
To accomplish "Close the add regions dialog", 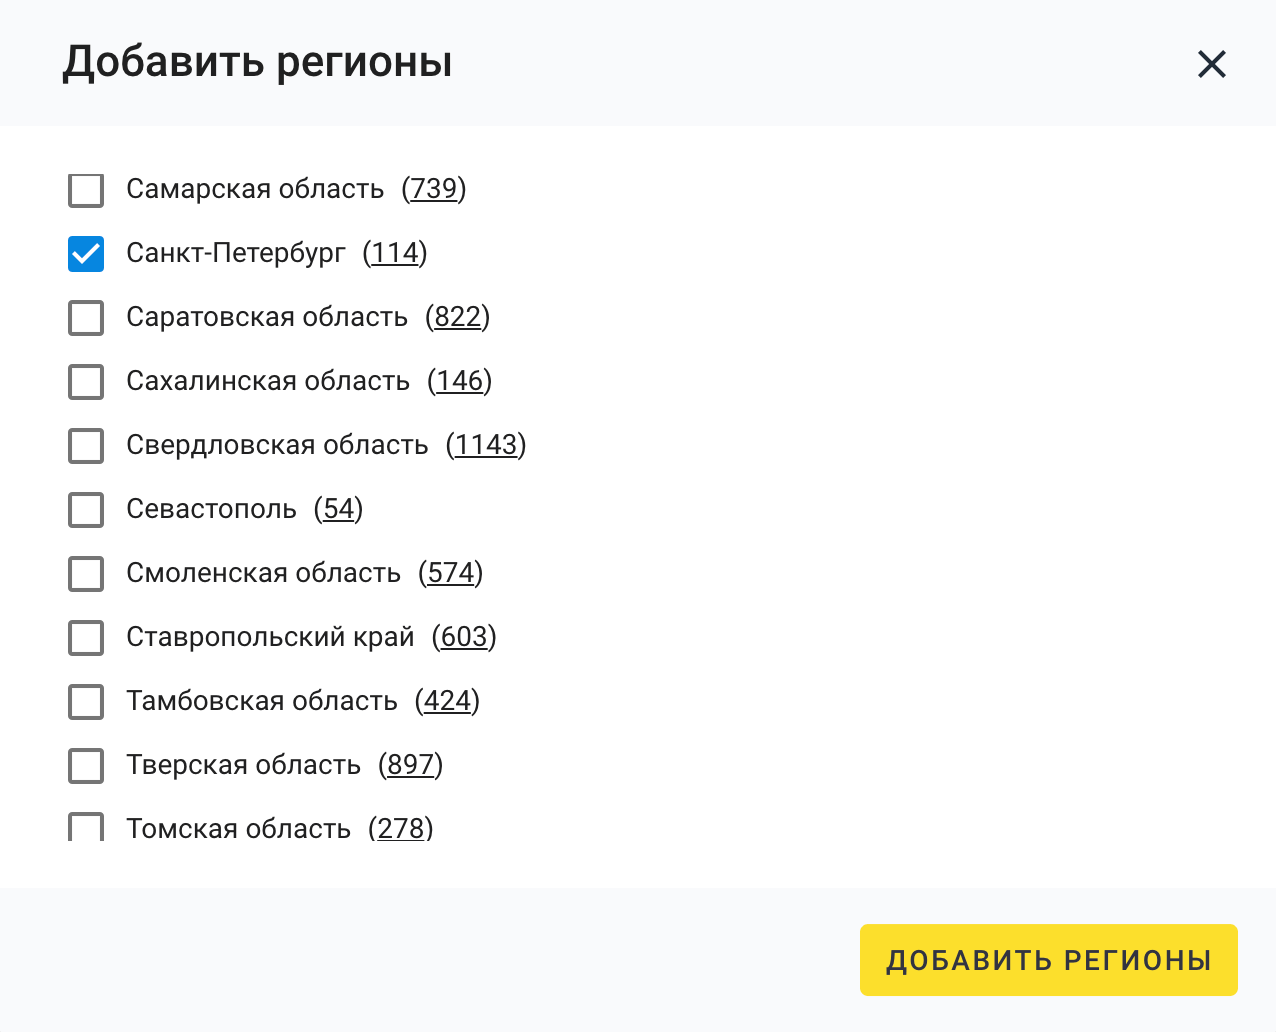I will pos(1211,65).
